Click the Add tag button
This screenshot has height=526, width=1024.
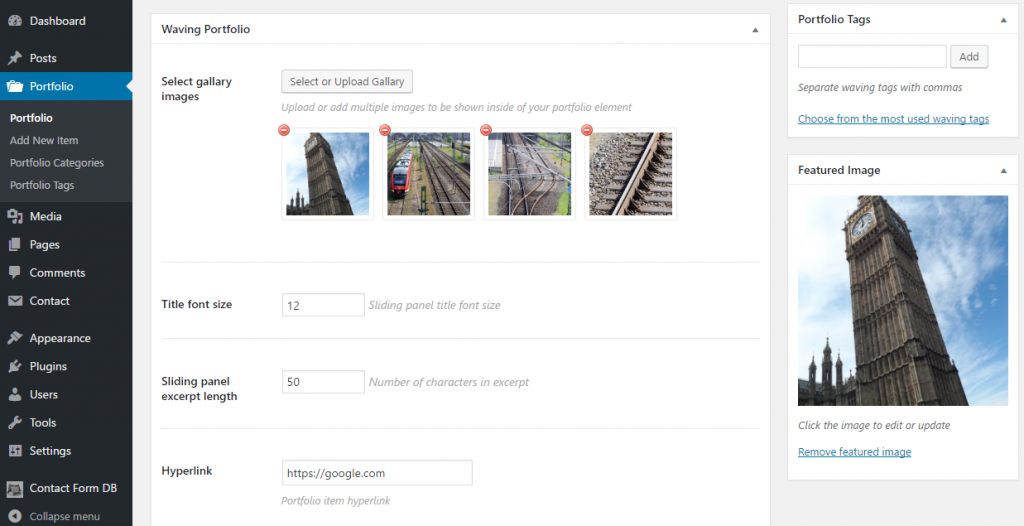click(x=968, y=57)
